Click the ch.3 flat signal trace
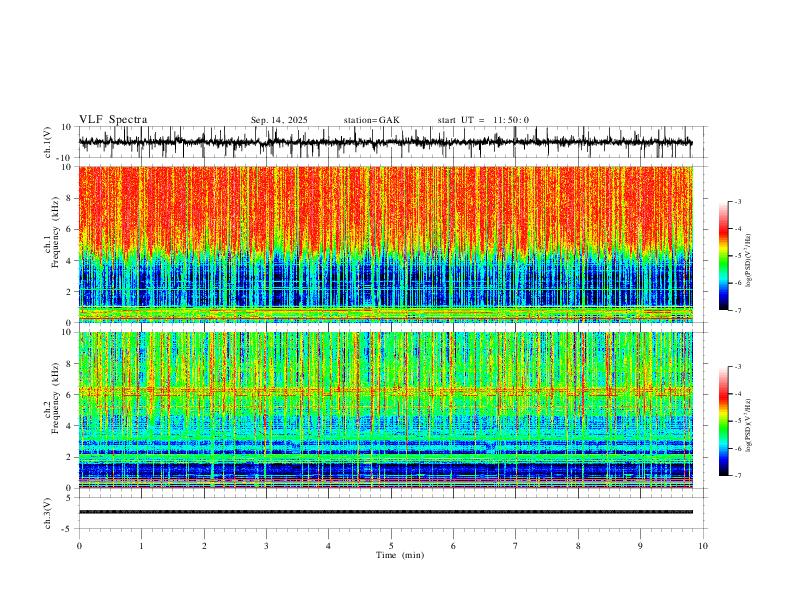Image resolution: width=792 pixels, height=612 pixels. point(385,512)
